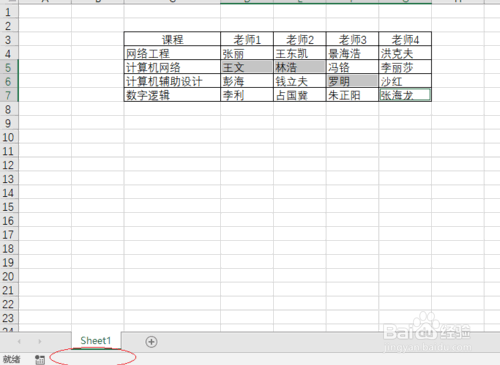This screenshot has height=365, width=500.
Task: Select the cell 计算机网络
Action: pyautogui.click(x=172, y=67)
